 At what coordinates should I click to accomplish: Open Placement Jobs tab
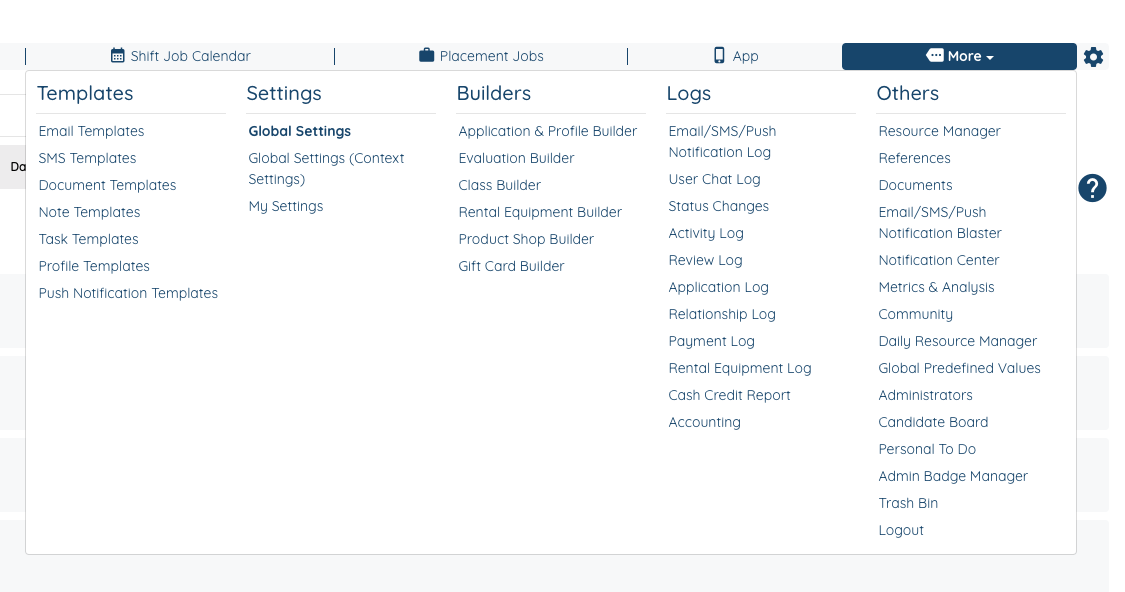point(481,56)
